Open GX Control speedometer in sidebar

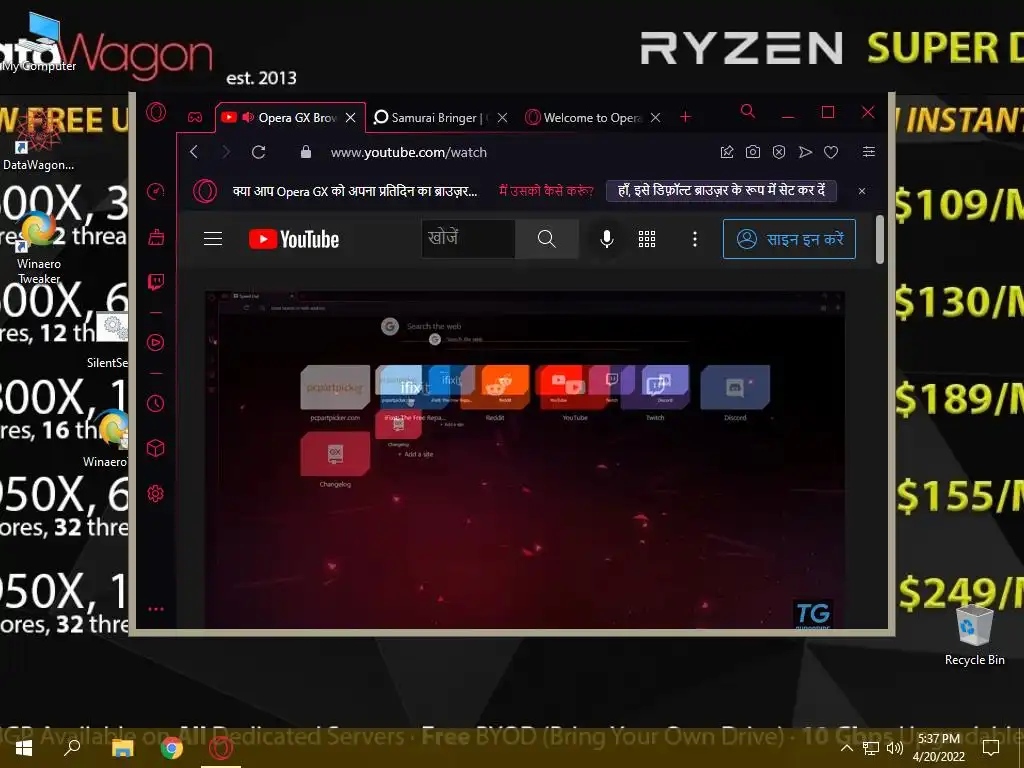click(x=155, y=191)
